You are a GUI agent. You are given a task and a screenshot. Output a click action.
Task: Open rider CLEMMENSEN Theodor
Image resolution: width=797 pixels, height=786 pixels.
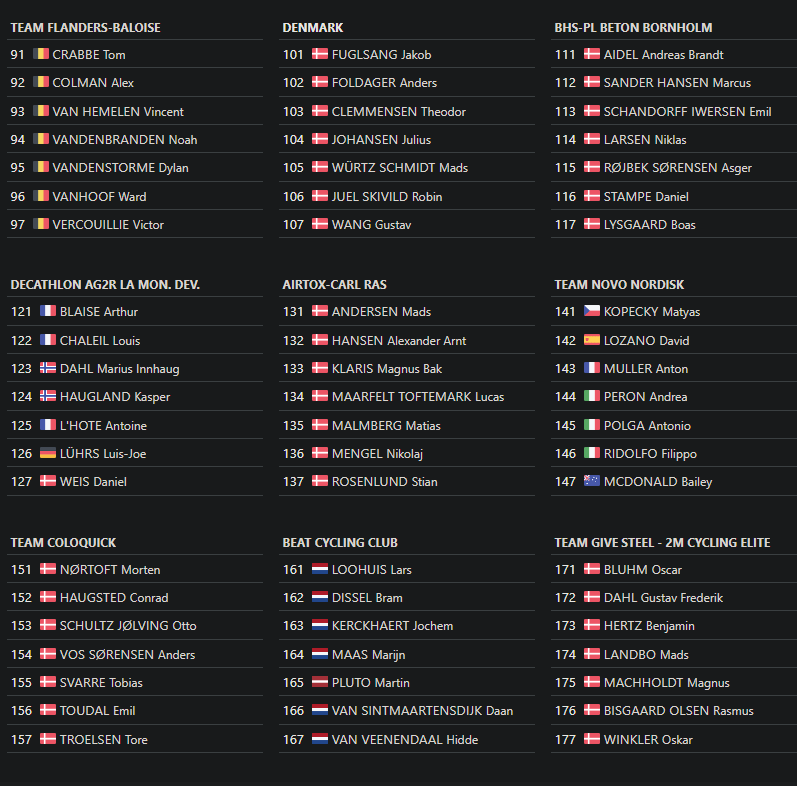(x=398, y=112)
